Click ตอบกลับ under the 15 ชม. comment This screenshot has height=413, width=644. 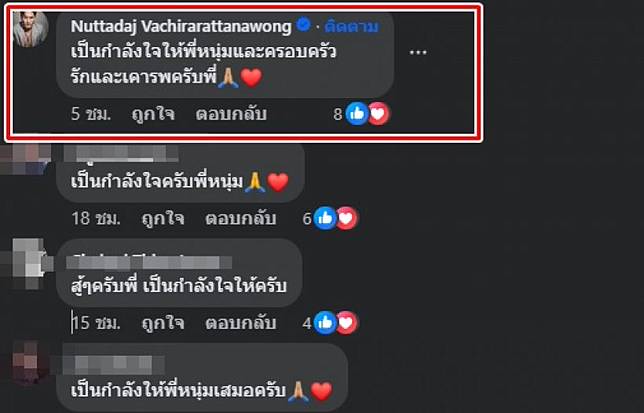pos(241,324)
